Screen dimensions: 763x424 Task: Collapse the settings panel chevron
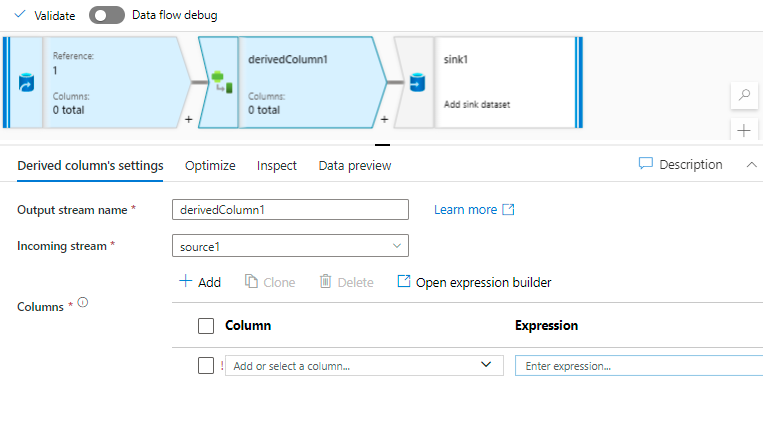pyautogui.click(x=752, y=165)
